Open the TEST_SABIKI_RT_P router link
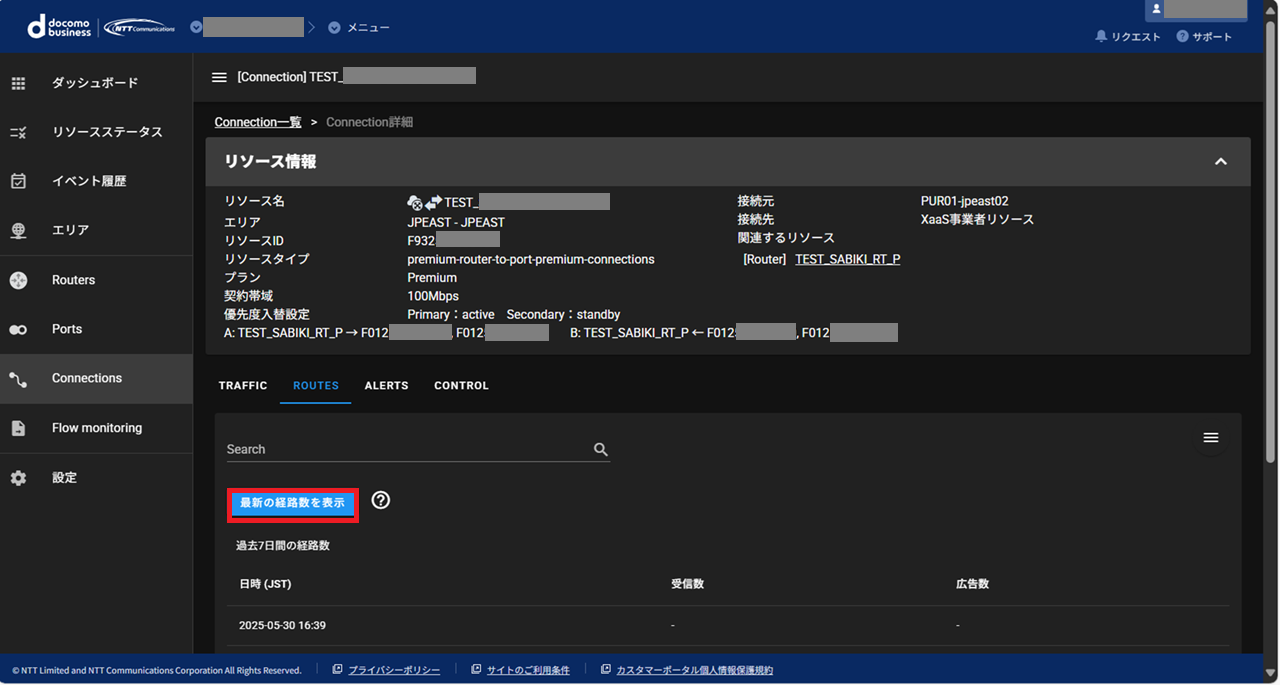Image resolution: width=1280 pixels, height=685 pixels. (x=847, y=259)
